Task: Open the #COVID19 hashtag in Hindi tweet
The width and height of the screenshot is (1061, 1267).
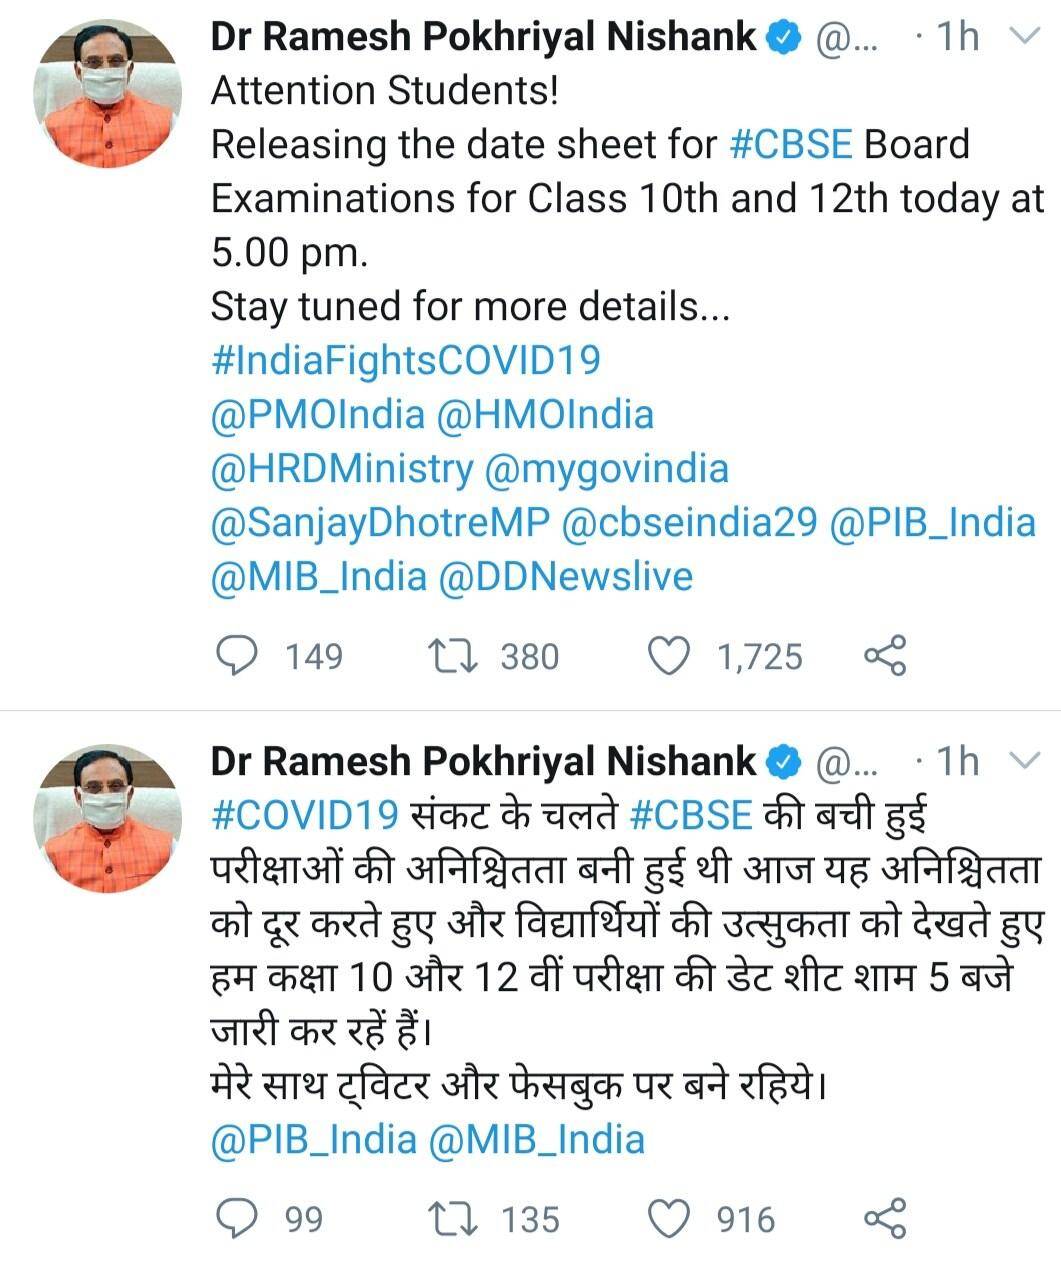Action: (x=305, y=815)
